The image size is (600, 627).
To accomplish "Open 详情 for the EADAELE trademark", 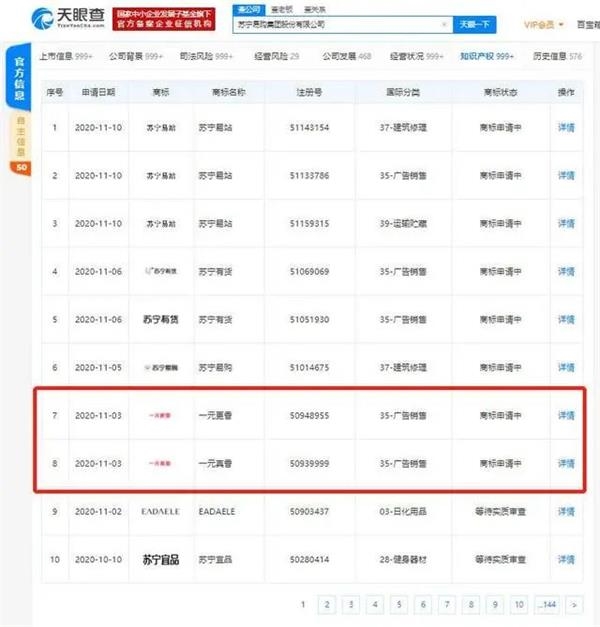I will point(566,511).
